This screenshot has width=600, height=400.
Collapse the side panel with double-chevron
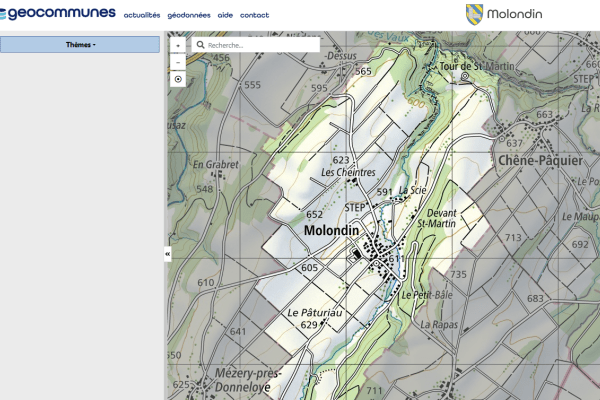tap(167, 254)
